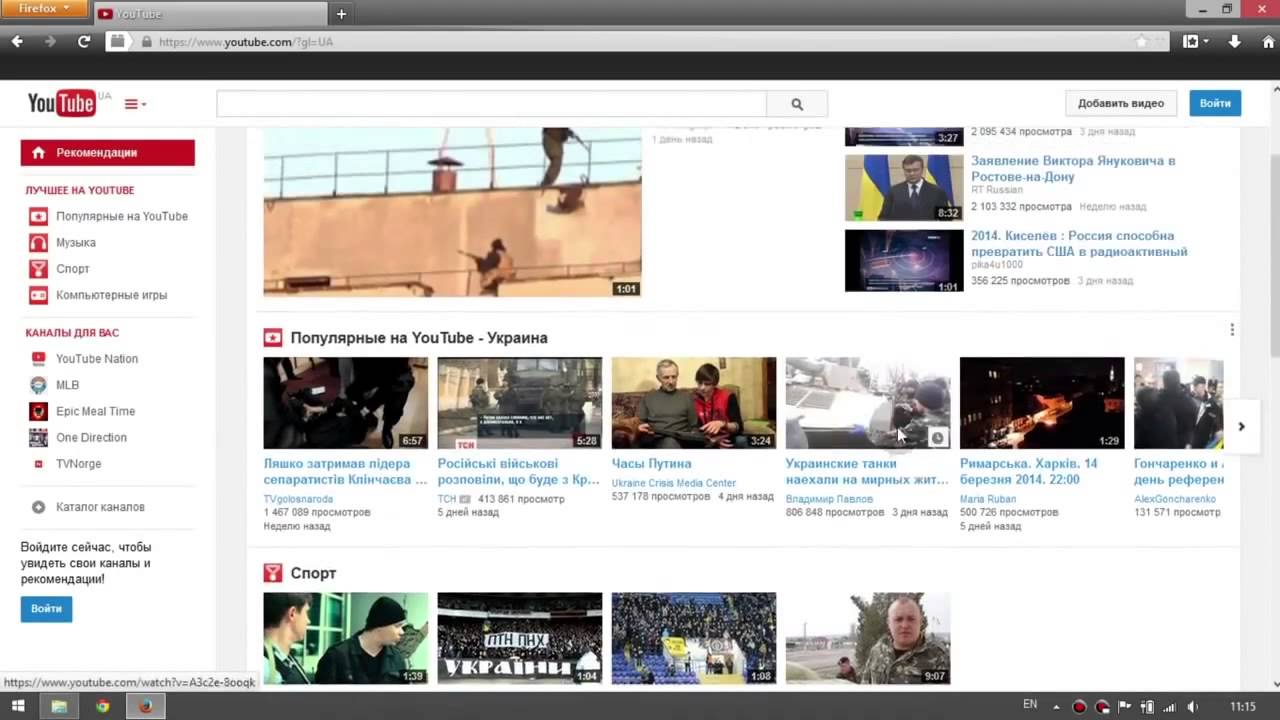Select Рекомендации in the sidebar

tap(107, 152)
